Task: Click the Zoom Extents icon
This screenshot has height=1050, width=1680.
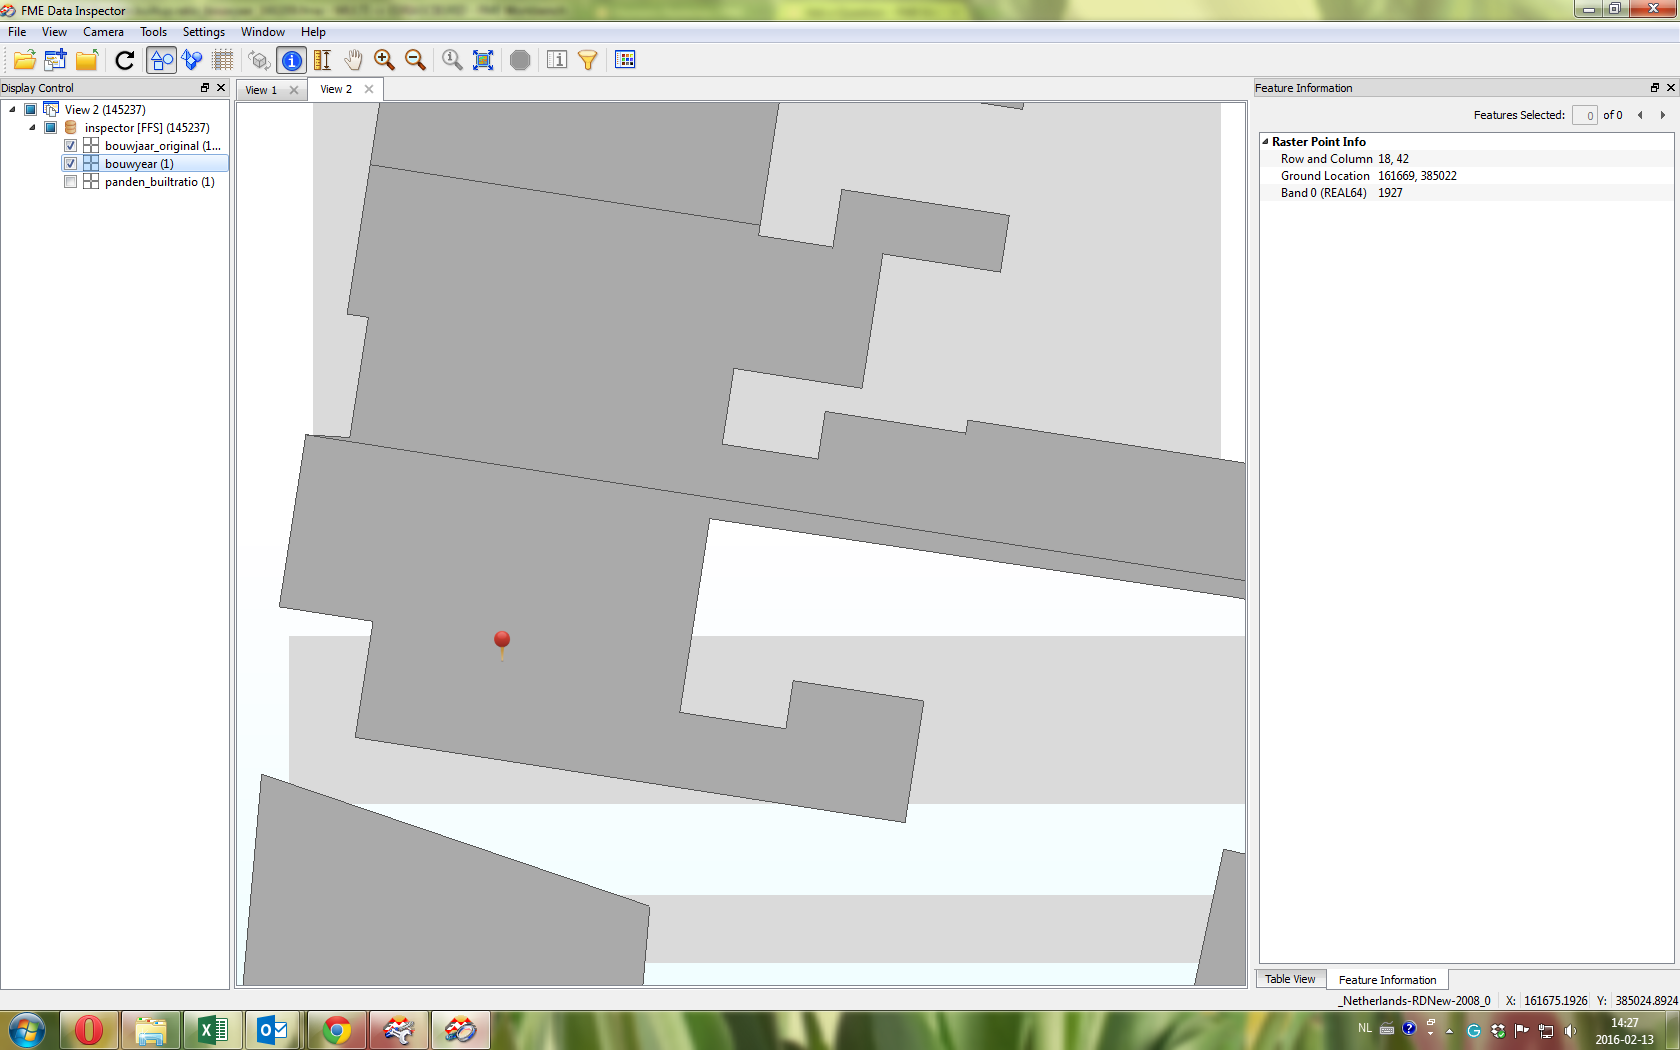Action: [x=483, y=60]
